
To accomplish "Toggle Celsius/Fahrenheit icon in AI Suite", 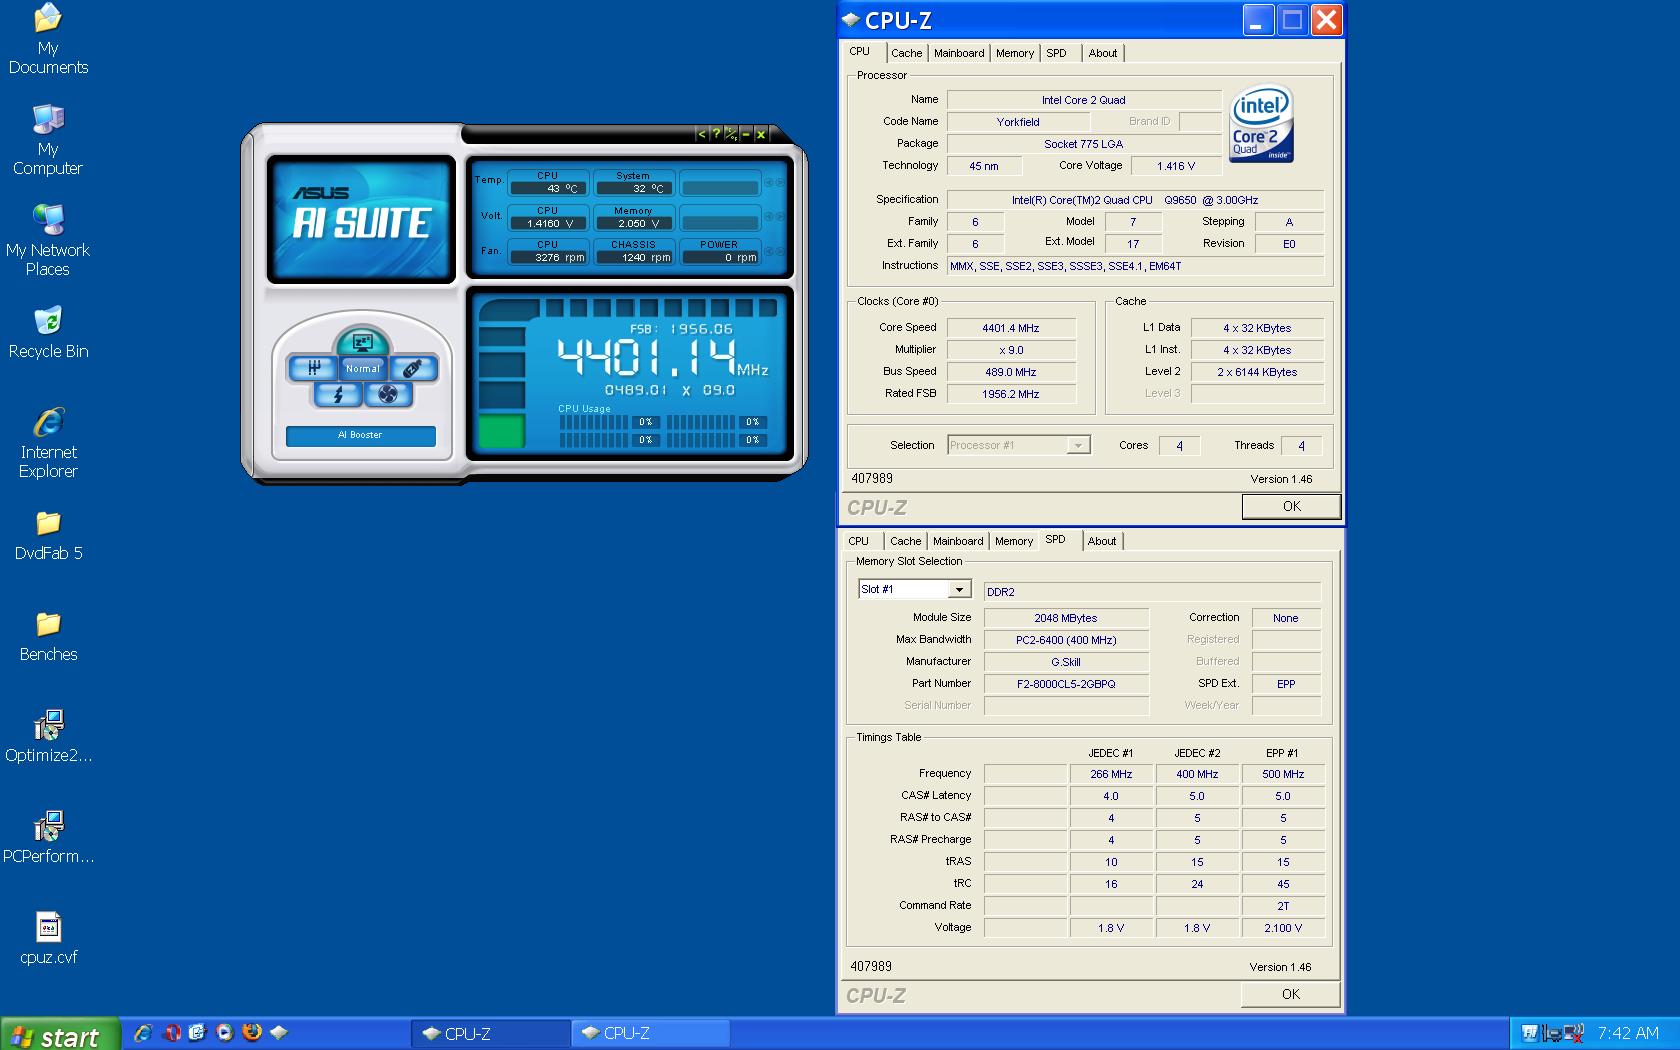I will (x=731, y=134).
